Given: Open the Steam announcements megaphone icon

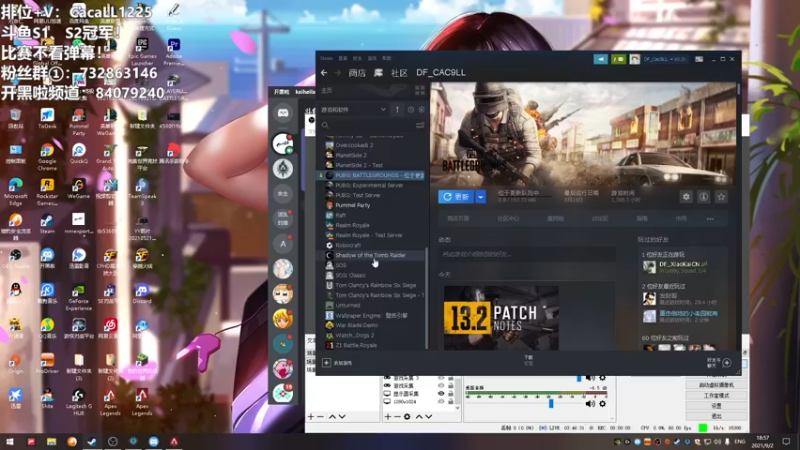Looking at the screenshot, I should pyautogui.click(x=601, y=59).
